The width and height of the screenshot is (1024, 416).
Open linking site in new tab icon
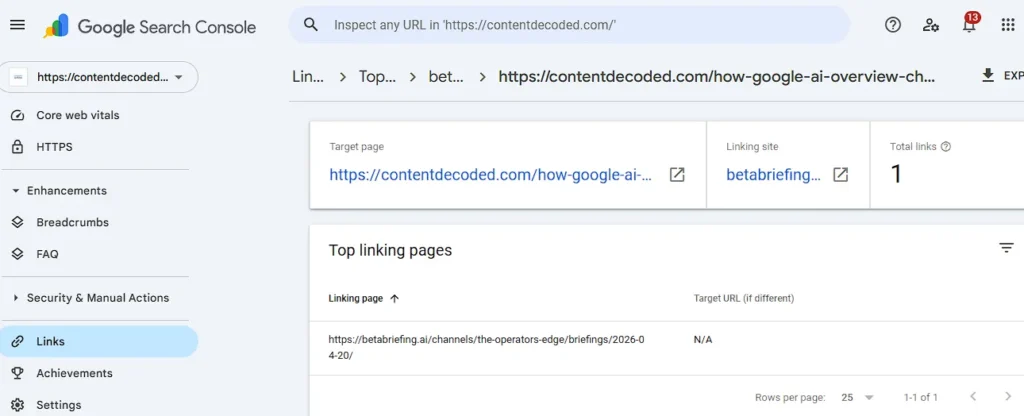click(x=840, y=174)
